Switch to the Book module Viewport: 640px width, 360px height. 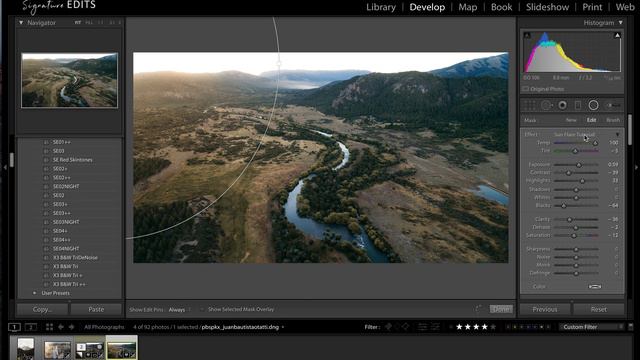coord(502,7)
